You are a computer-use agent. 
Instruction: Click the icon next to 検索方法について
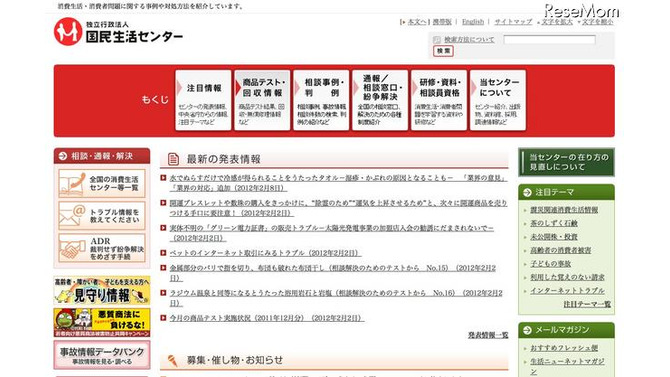[x=437, y=40]
